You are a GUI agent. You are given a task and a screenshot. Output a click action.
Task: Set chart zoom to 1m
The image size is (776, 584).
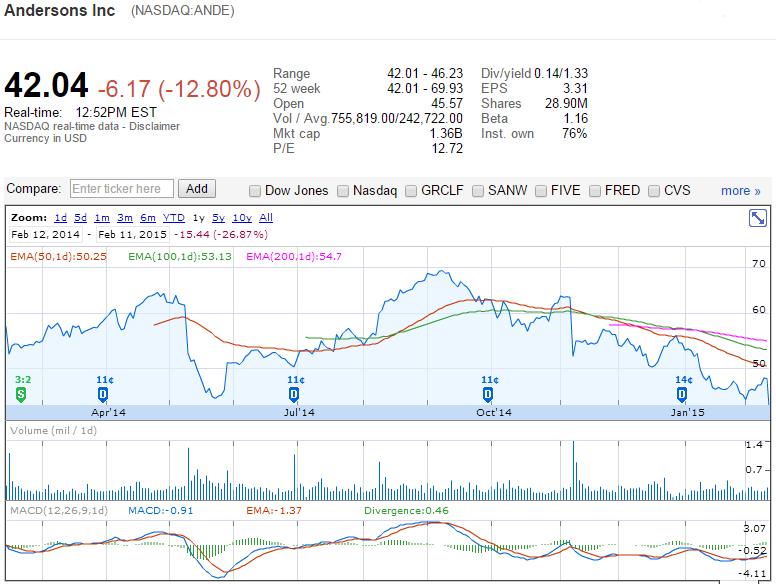pos(102,218)
